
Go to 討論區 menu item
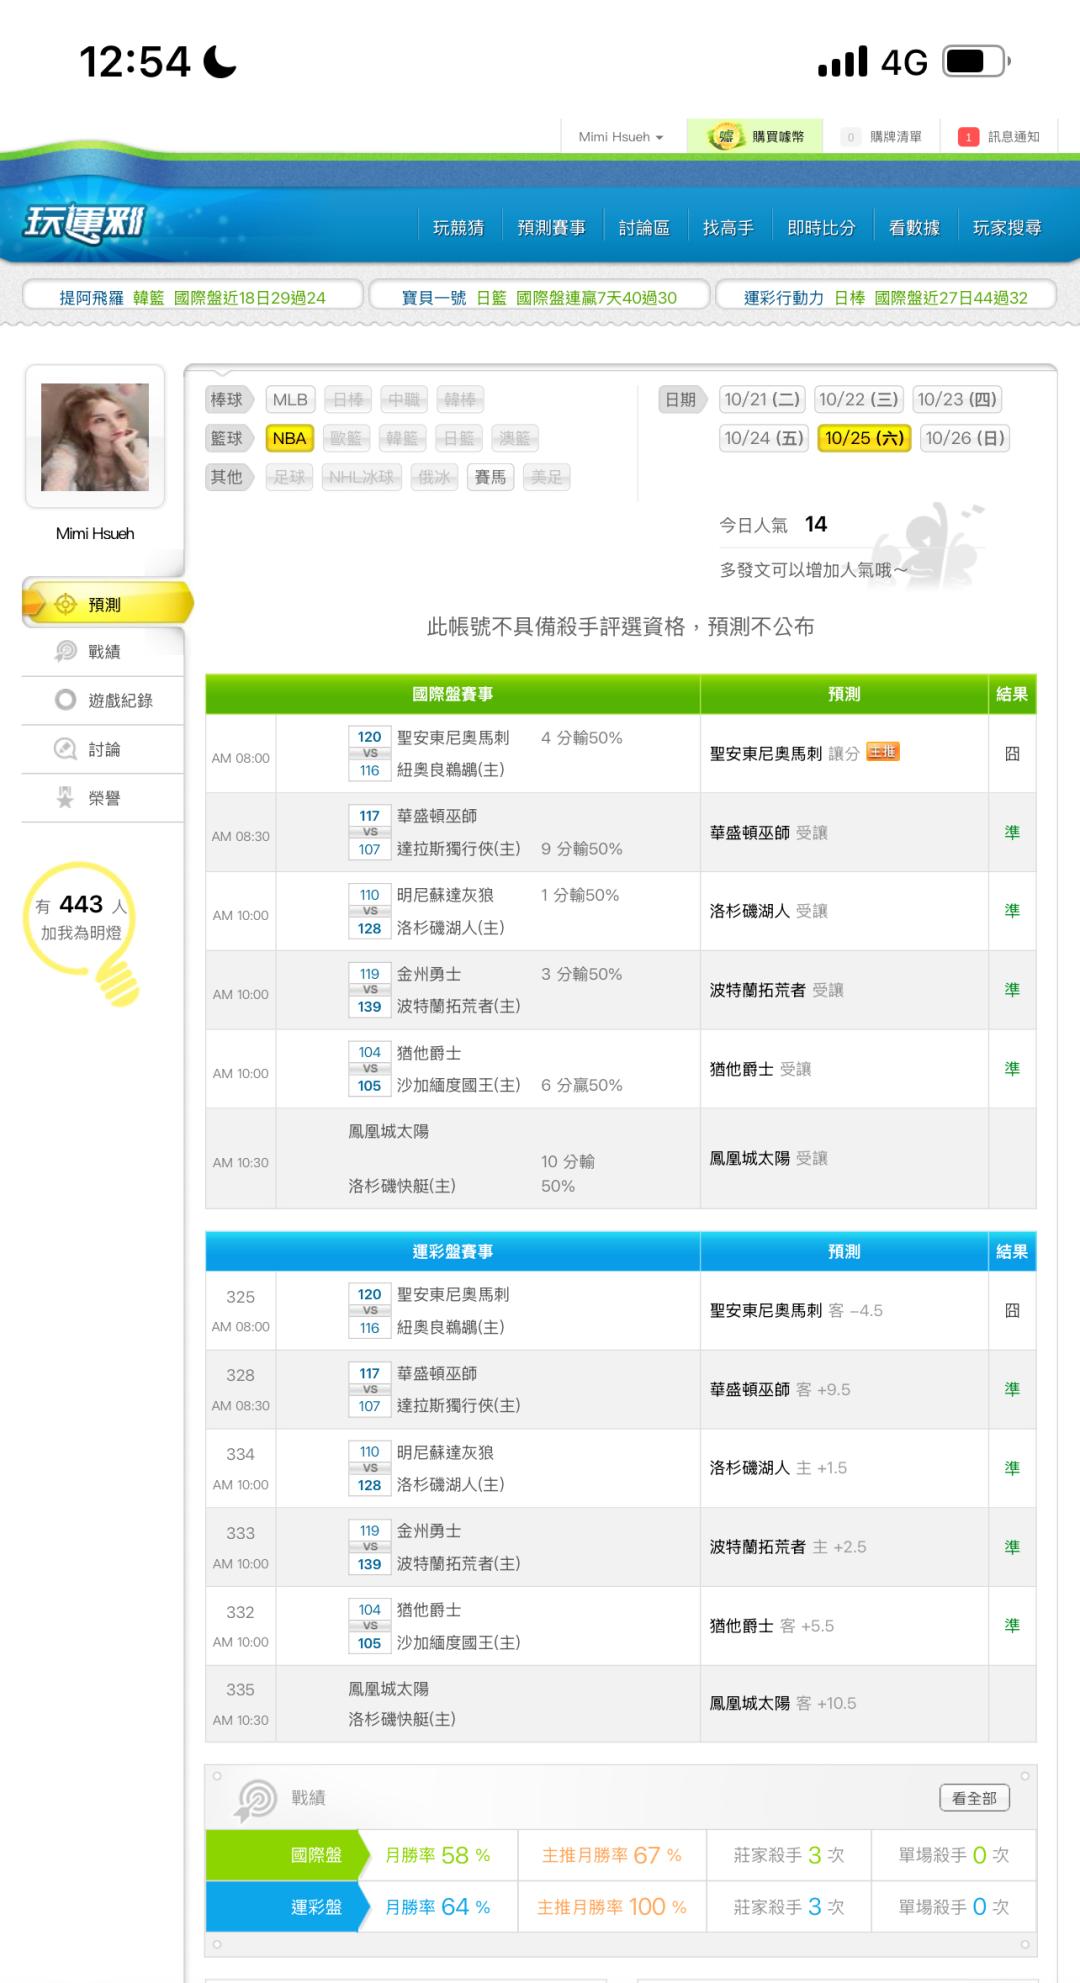(644, 228)
